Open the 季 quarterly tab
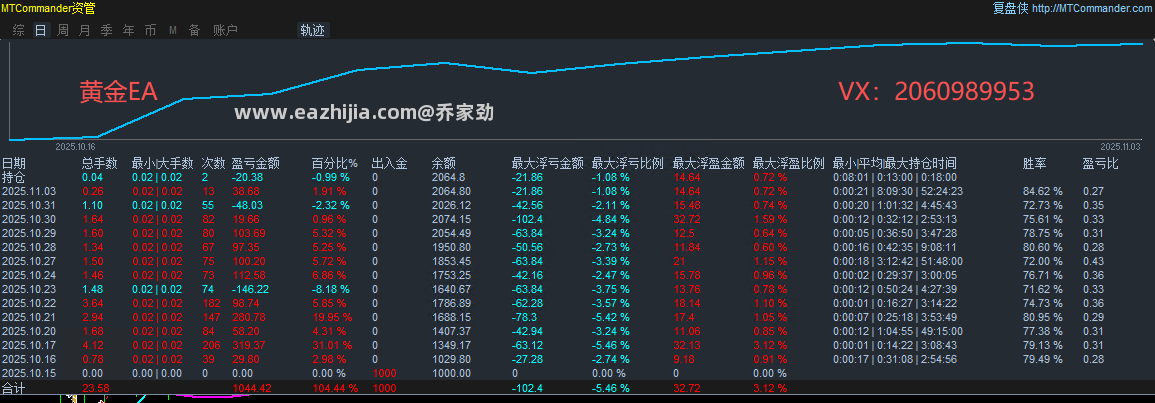This screenshot has height=403, width=1155. (107, 30)
